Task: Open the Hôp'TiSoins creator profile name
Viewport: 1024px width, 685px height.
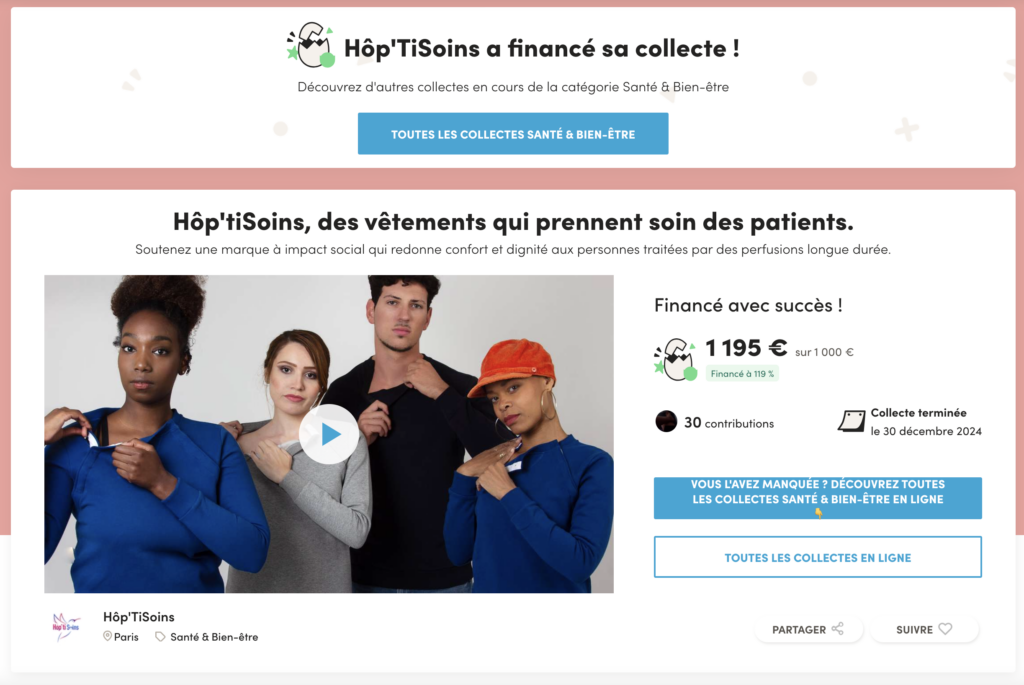Action: pyautogui.click(x=139, y=617)
